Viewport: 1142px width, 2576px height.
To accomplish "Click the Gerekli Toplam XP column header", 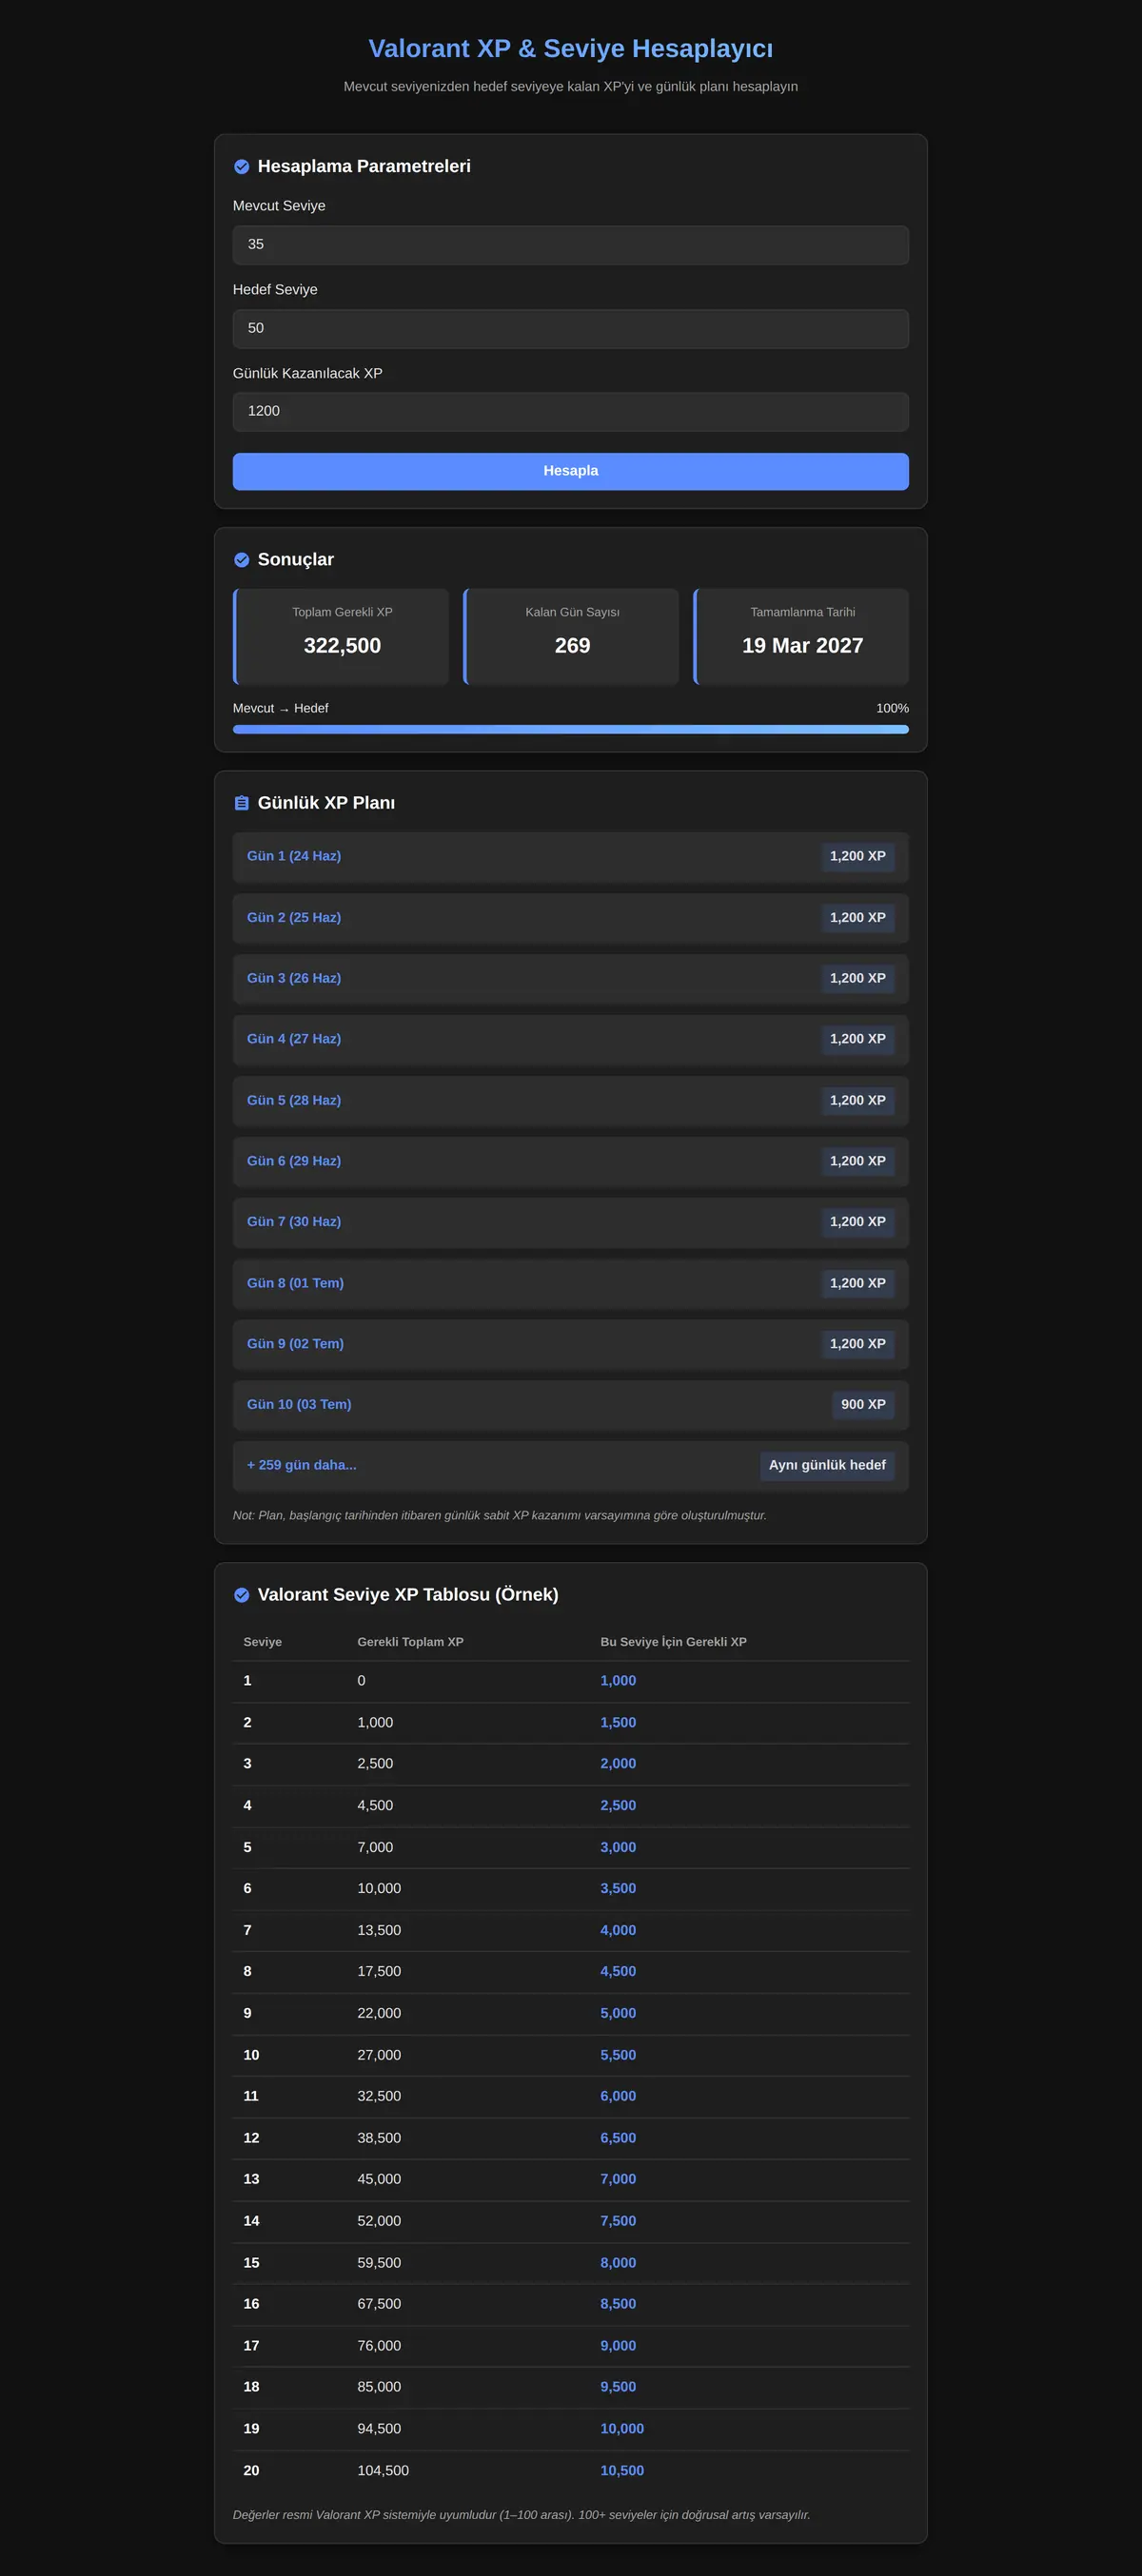I will (410, 1642).
